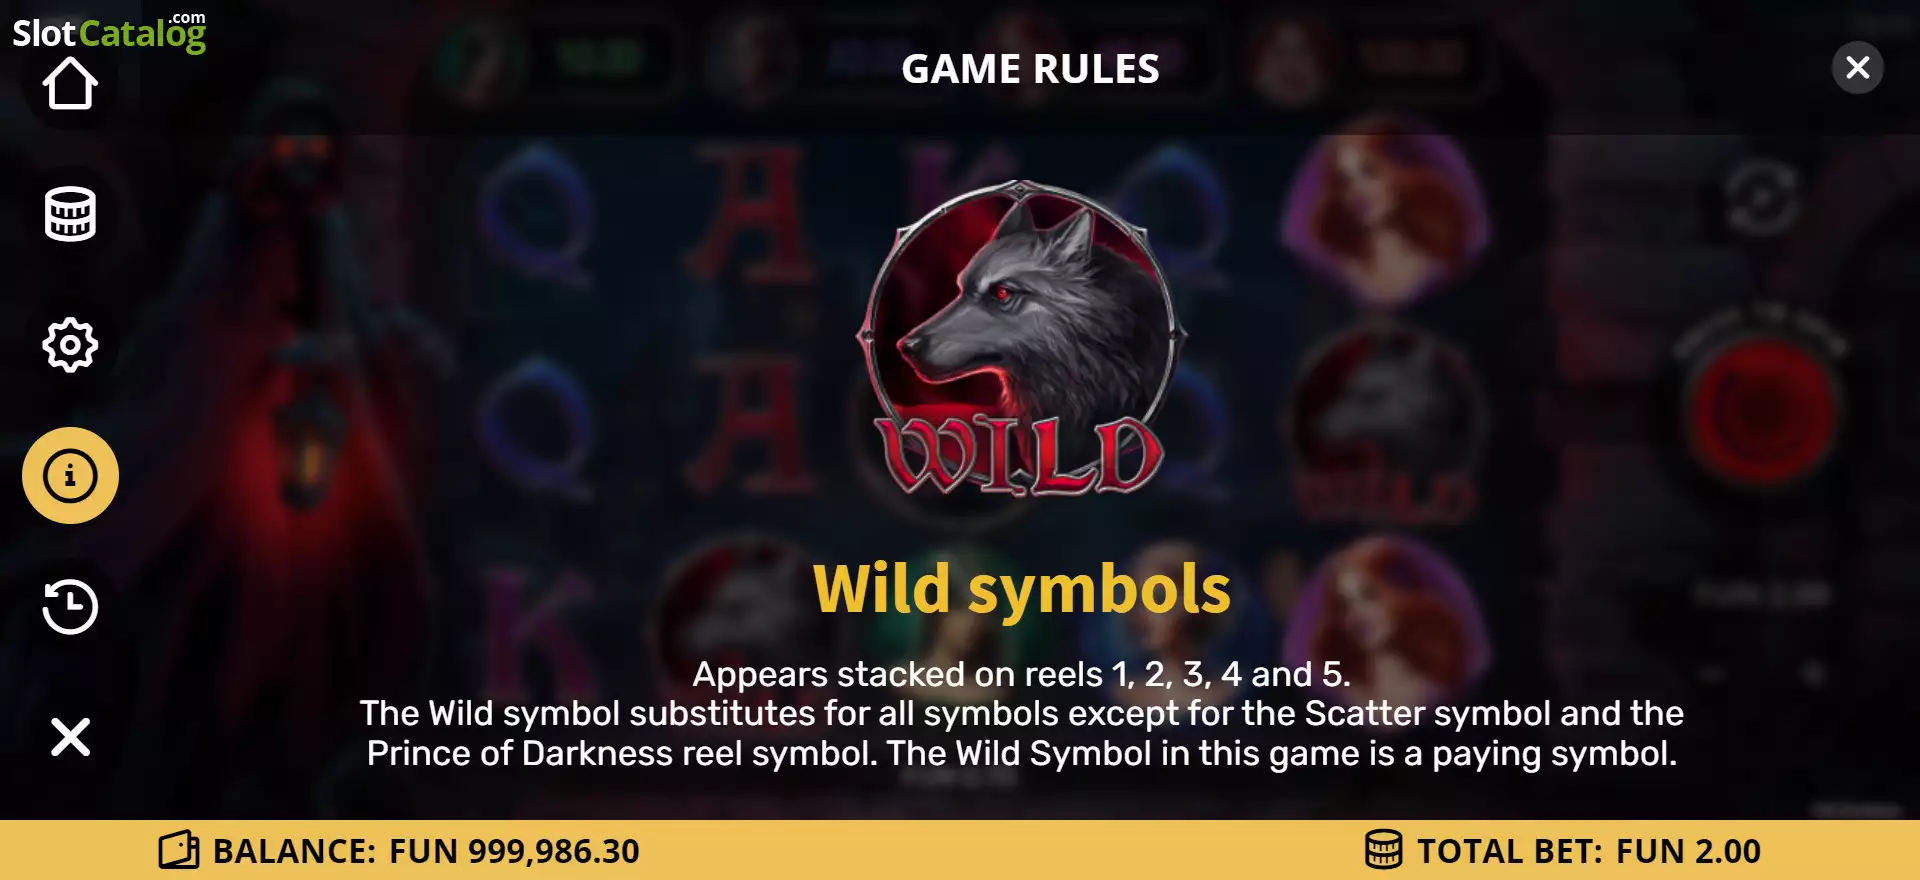Click the coin stack icon beside Total Bet
Image resolution: width=1920 pixels, height=880 pixels.
click(x=1384, y=850)
